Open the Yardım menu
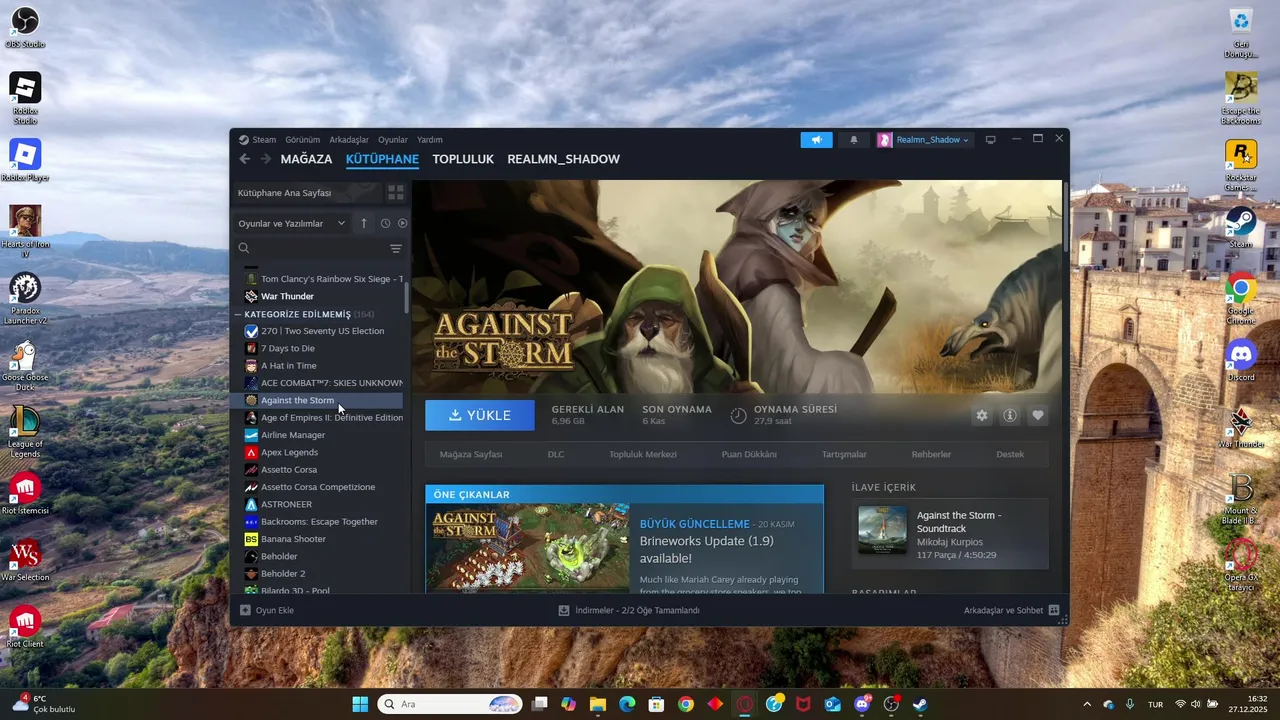Screen dimensions: 1280x720 (430, 140)
